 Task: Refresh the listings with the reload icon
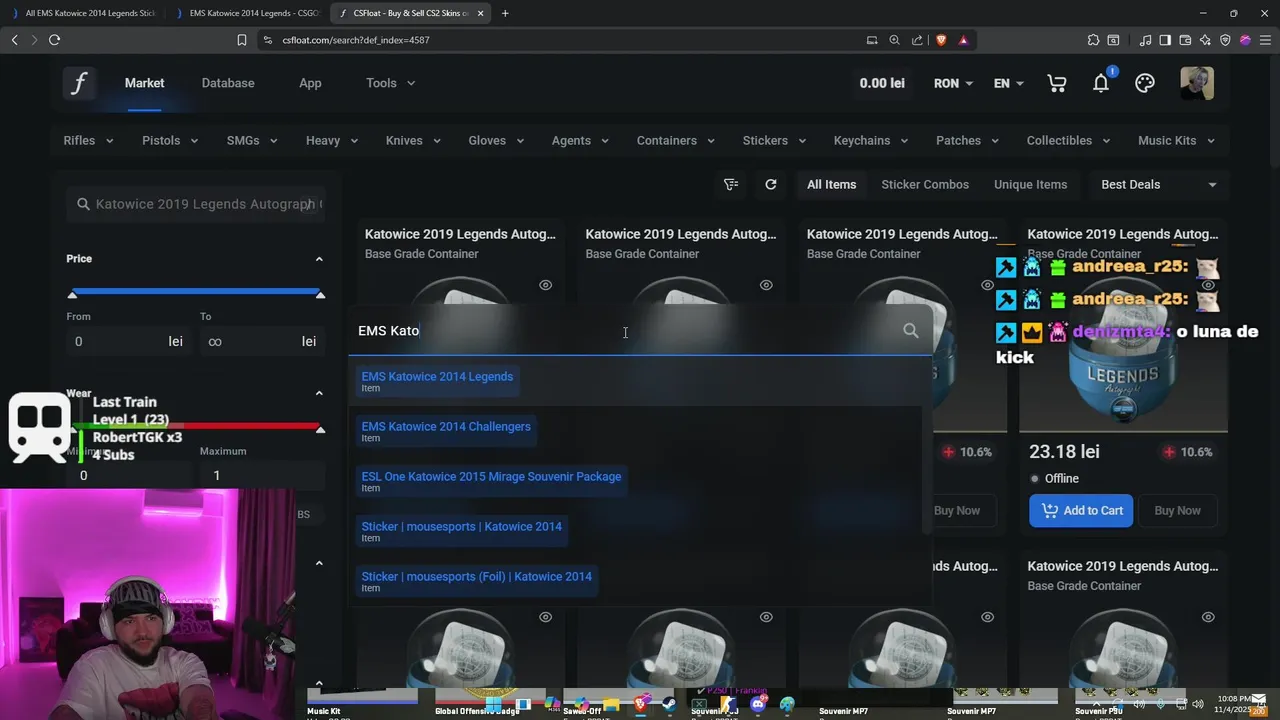point(770,184)
